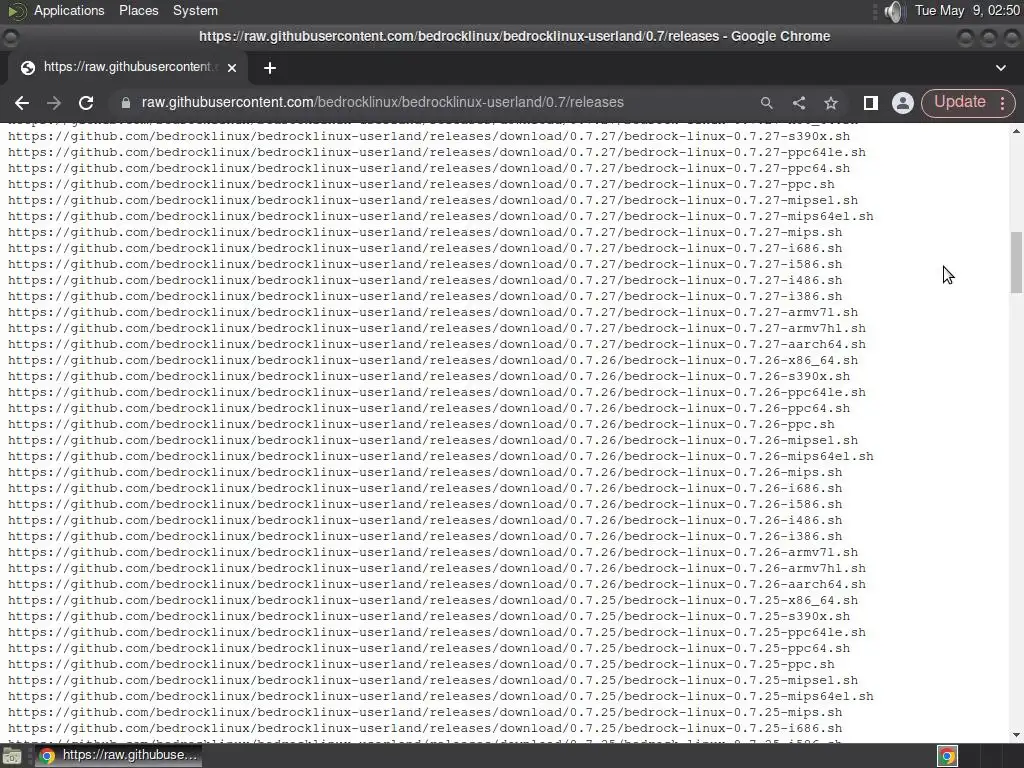Open a new tab with the plus button

tap(270, 68)
